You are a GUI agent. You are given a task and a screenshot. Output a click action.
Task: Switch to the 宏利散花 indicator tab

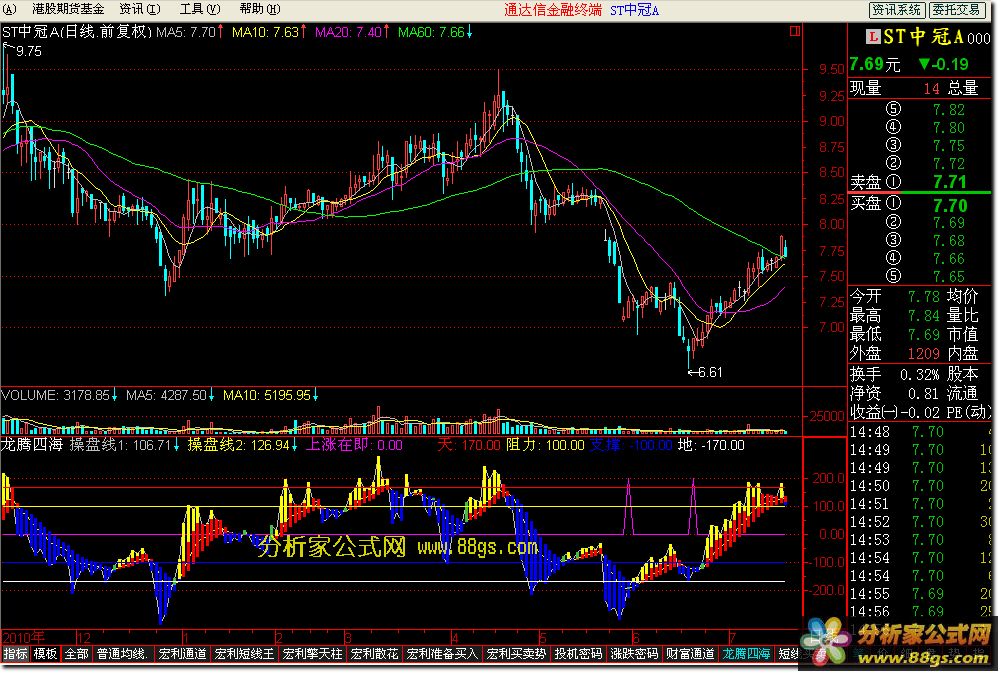coord(374,653)
